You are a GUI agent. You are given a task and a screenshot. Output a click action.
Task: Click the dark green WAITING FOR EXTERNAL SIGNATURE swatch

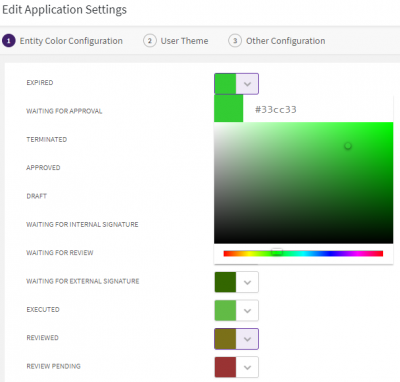tap(225, 282)
